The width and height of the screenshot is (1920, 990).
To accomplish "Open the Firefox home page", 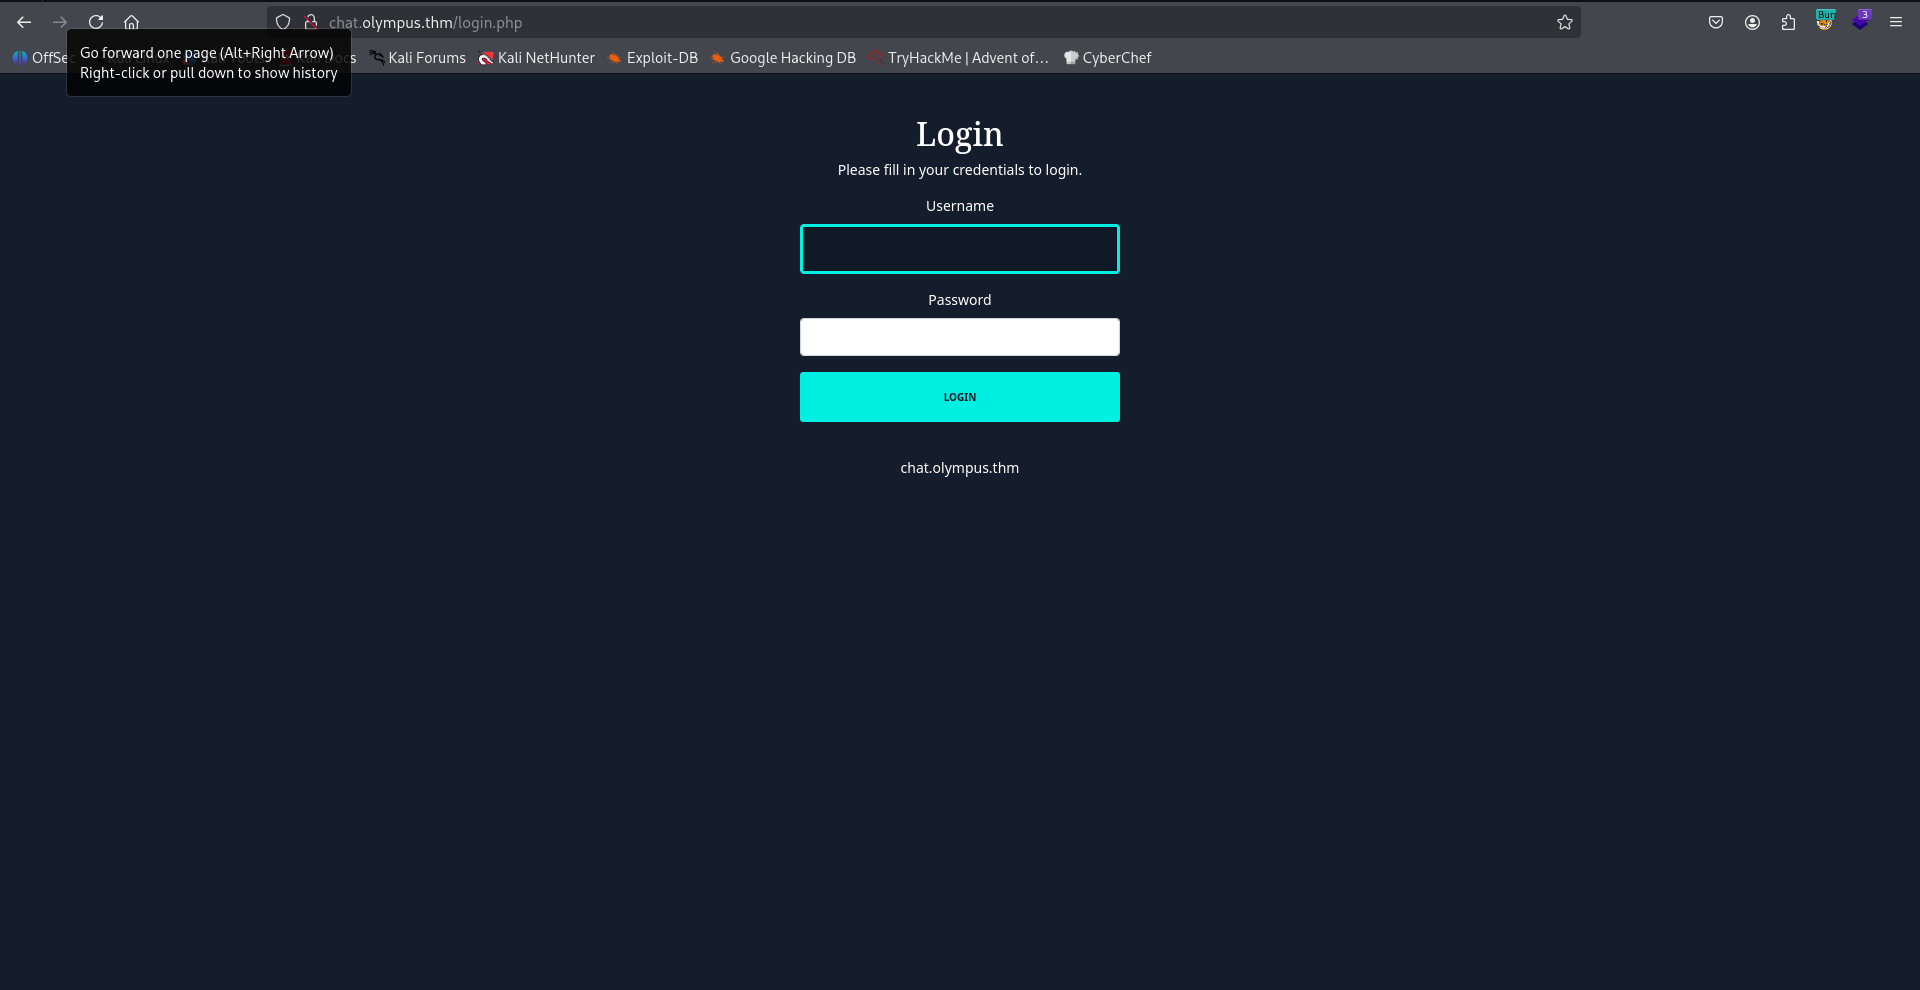I will point(131,22).
